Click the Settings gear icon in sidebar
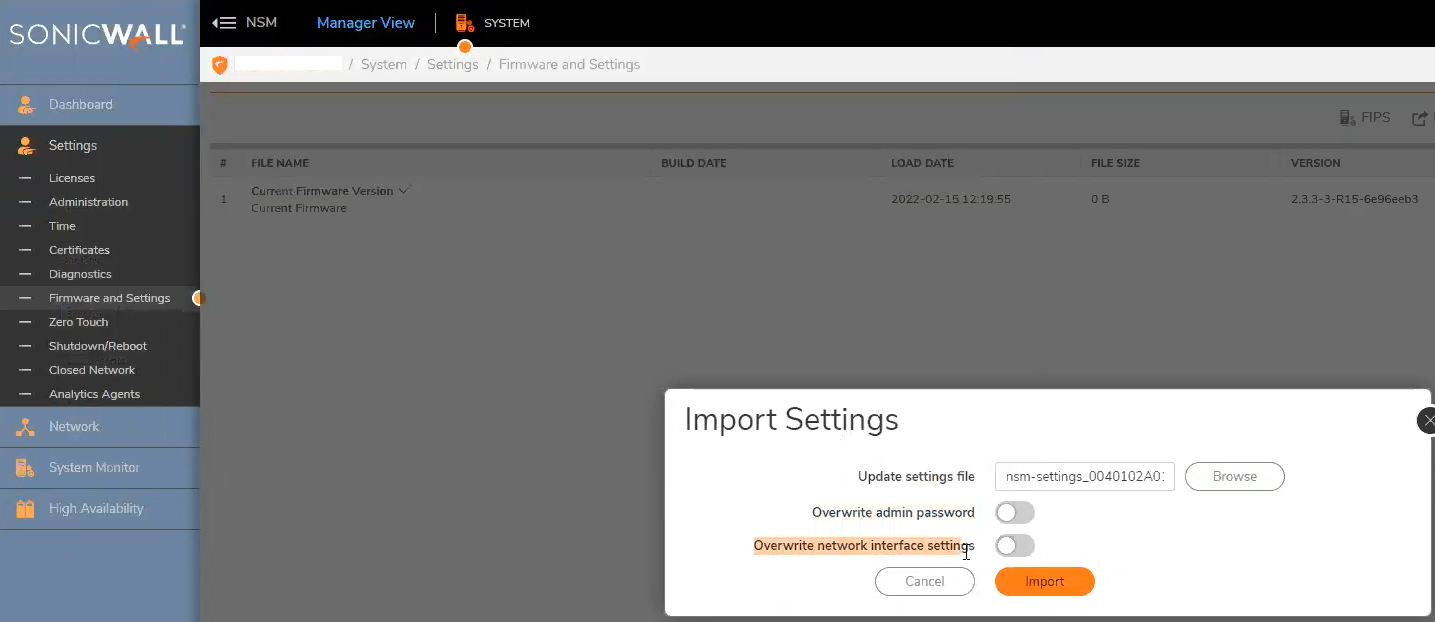The height and width of the screenshot is (622, 1435). [x=26, y=146]
